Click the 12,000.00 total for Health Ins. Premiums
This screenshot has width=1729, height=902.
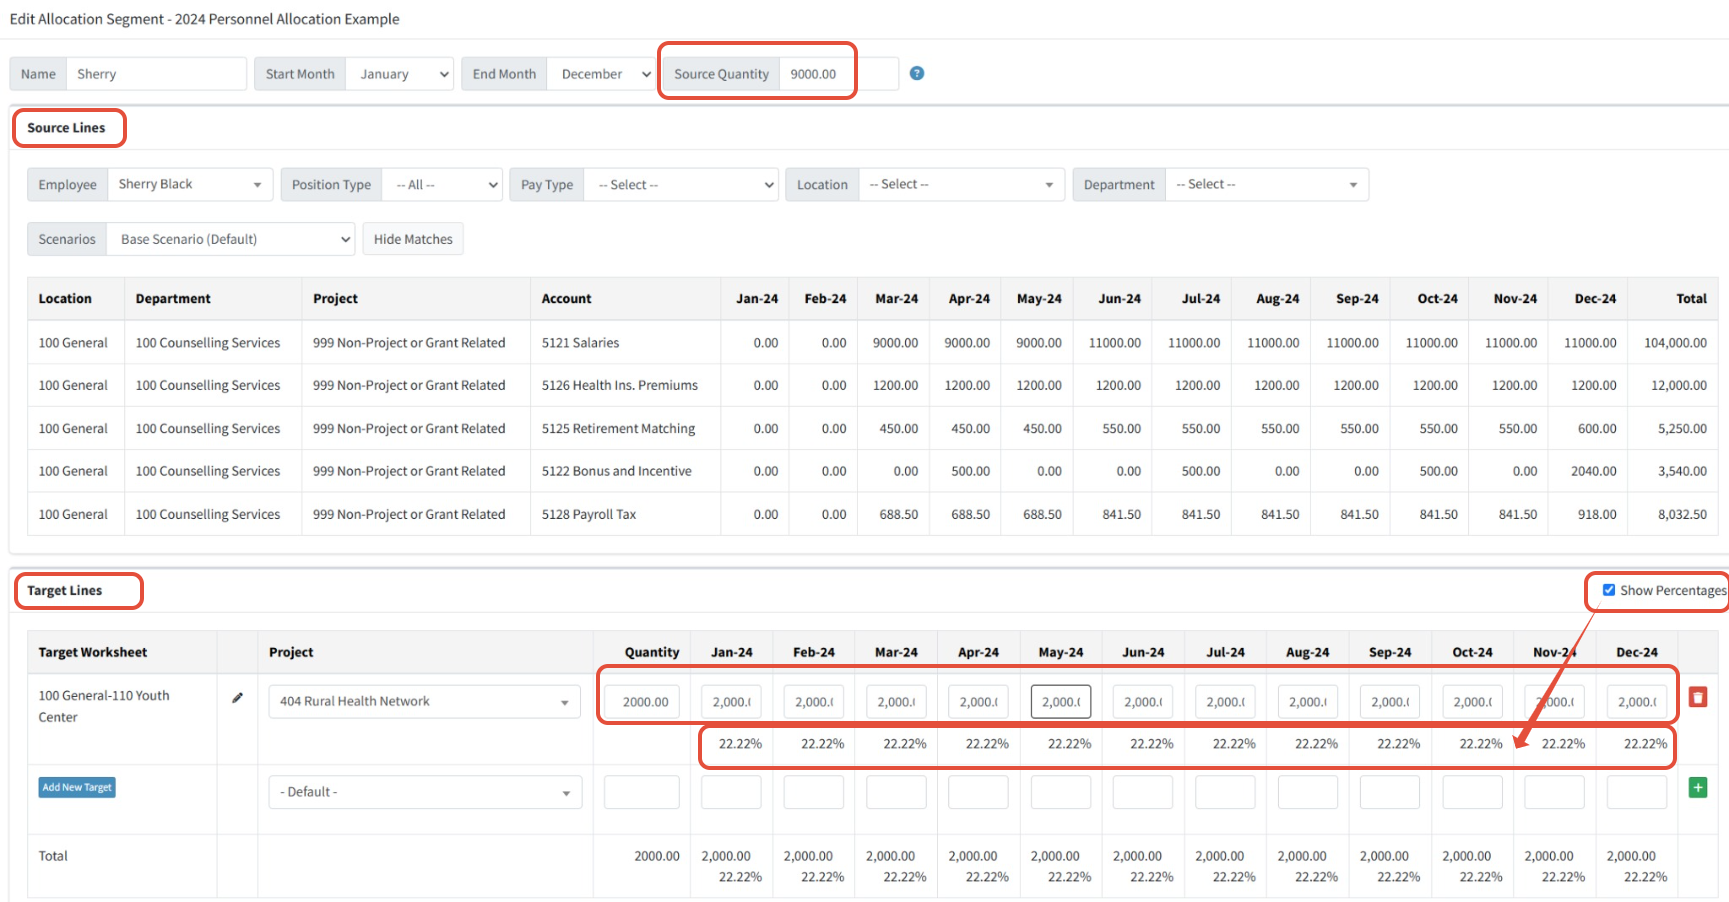(1679, 386)
